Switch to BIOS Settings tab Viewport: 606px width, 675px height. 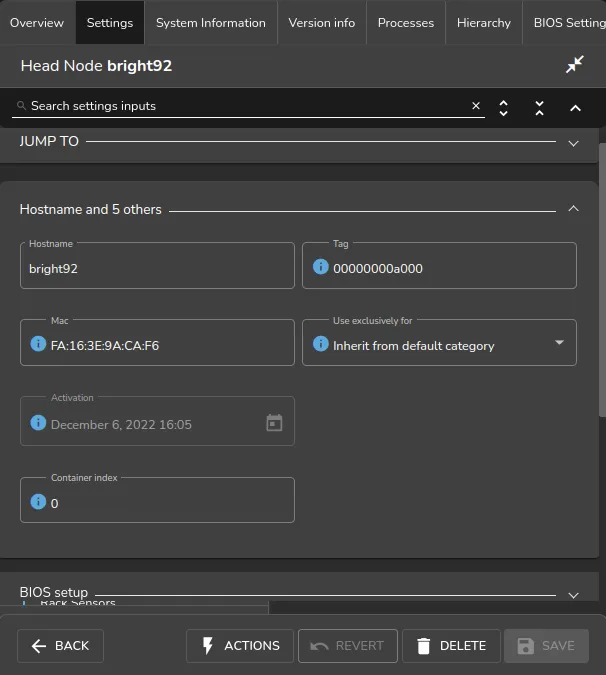point(565,22)
